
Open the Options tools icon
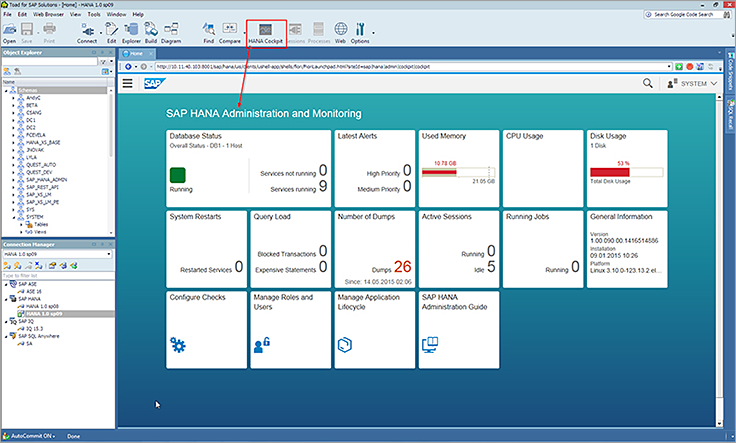pyautogui.click(x=360, y=33)
